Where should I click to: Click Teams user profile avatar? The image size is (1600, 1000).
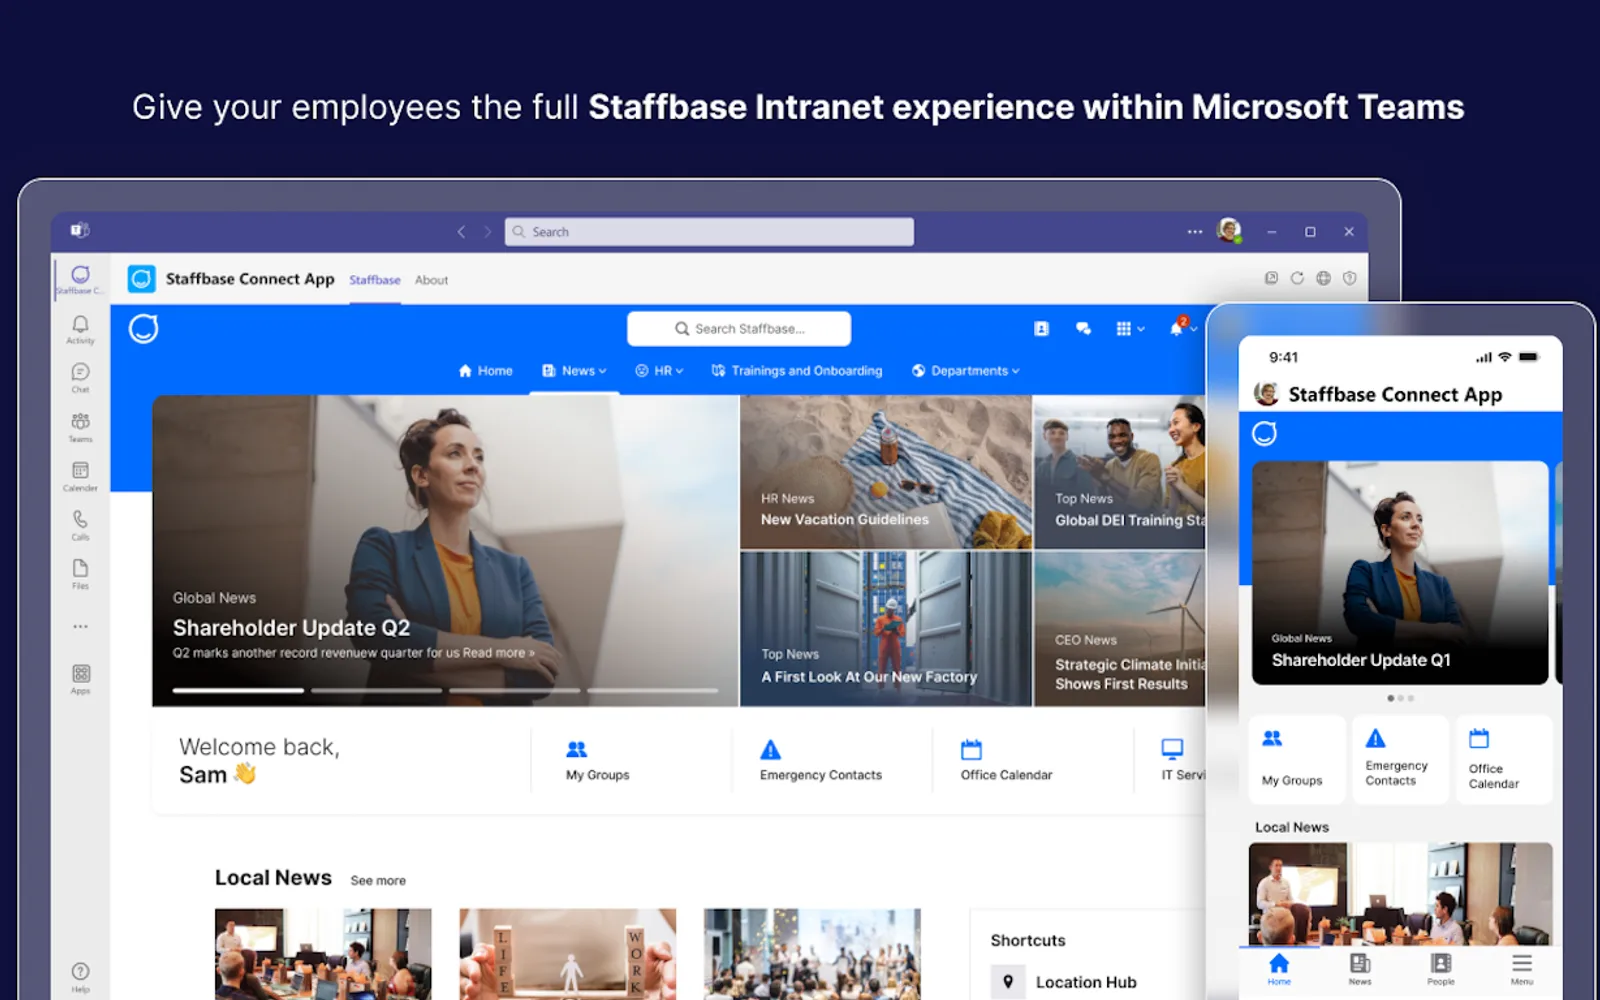click(1229, 230)
